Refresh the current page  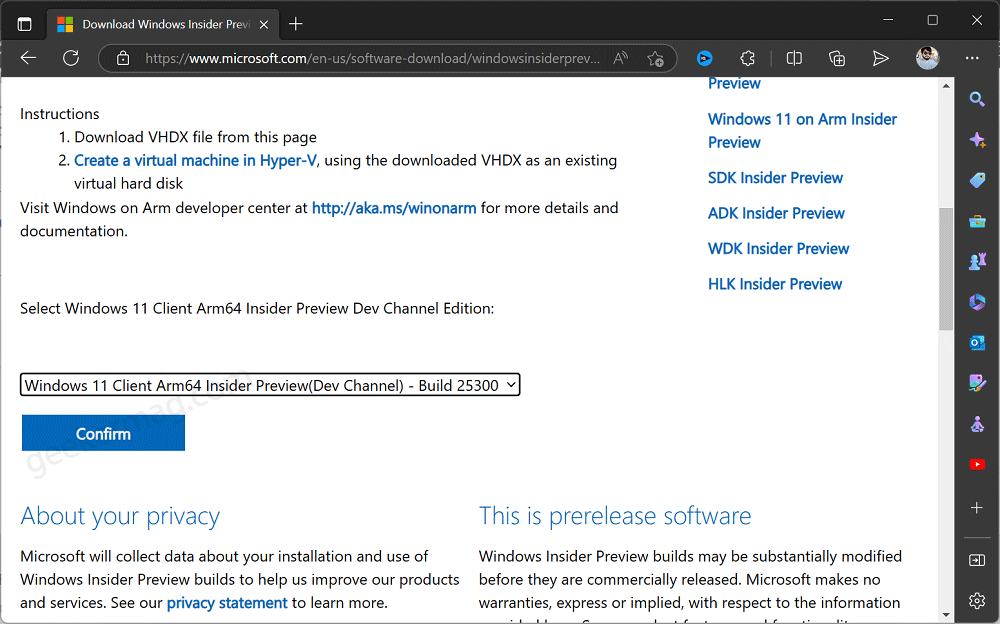tap(71, 58)
